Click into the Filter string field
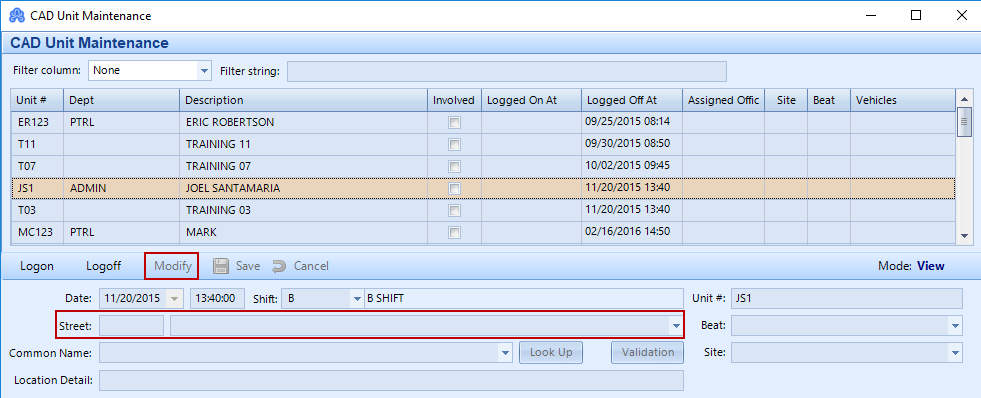981x398 pixels. tap(507, 71)
